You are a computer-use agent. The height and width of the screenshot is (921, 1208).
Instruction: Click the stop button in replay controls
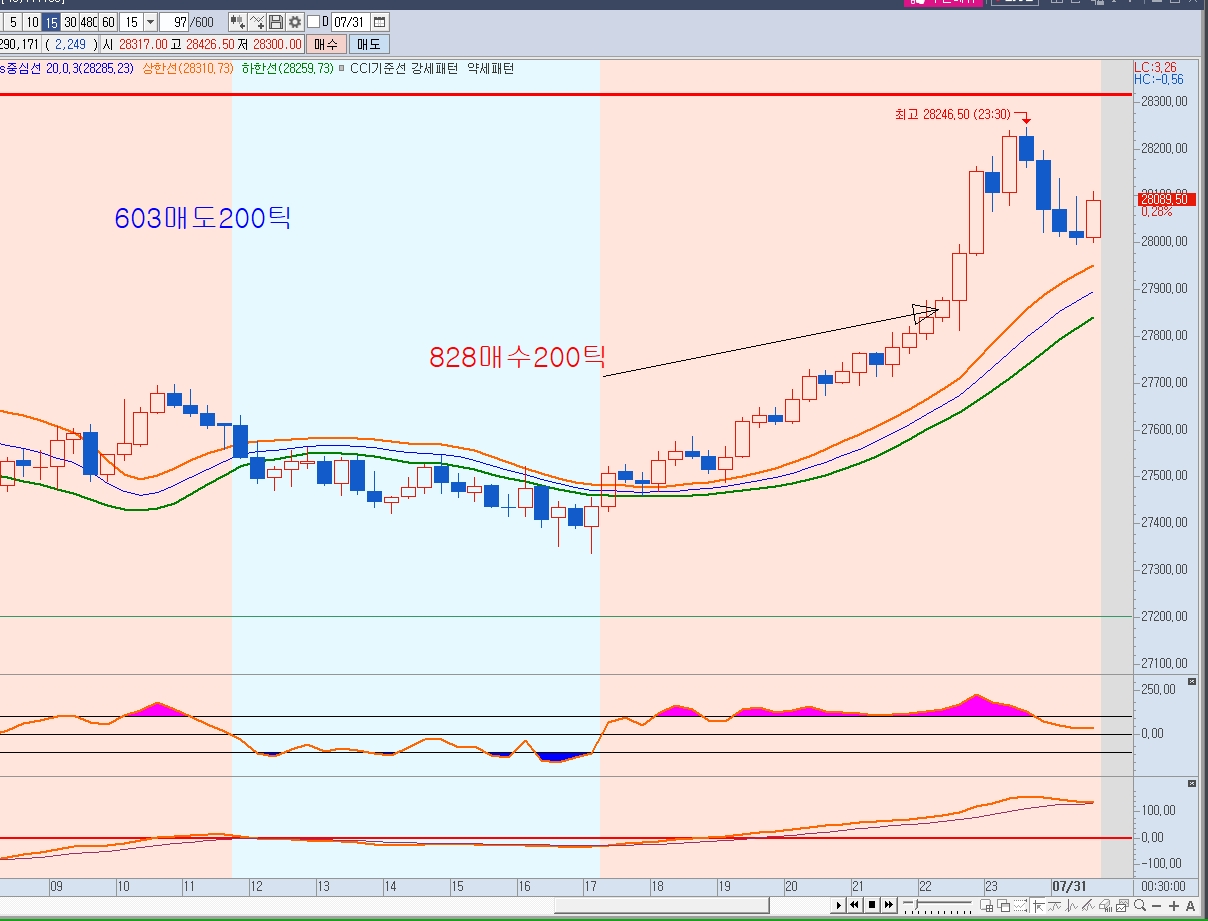pyautogui.click(x=872, y=905)
